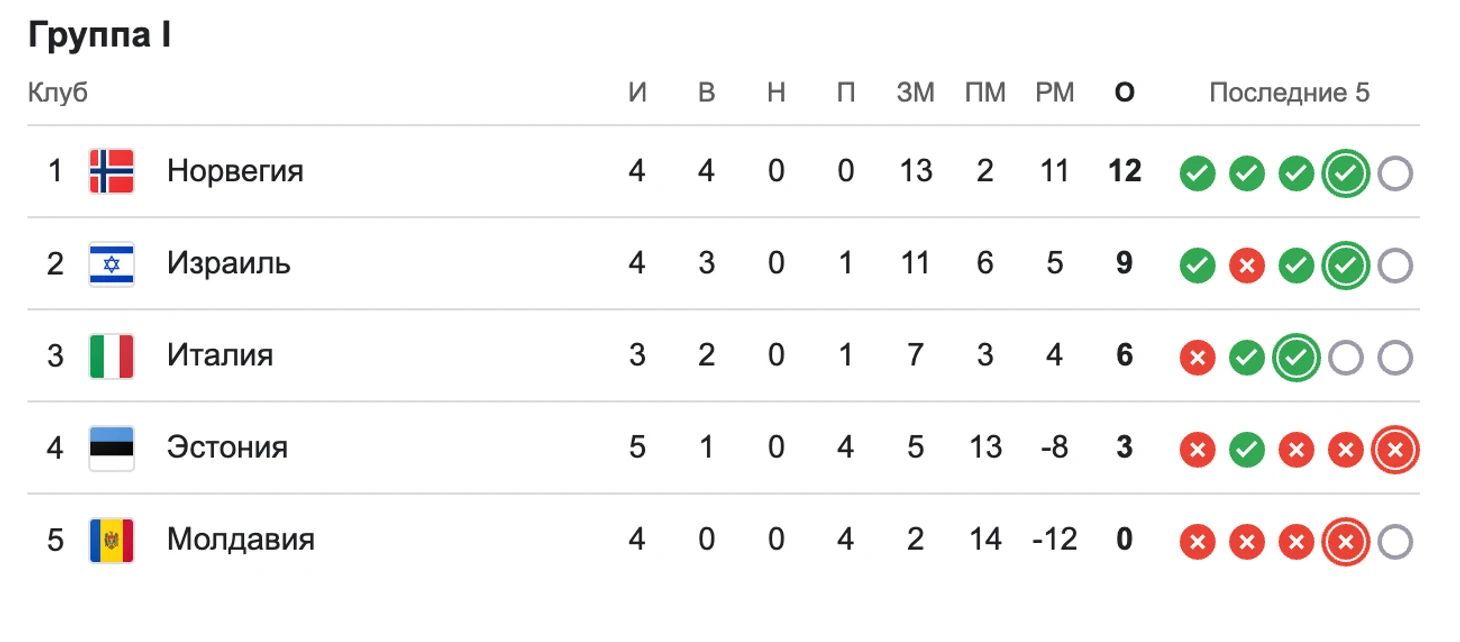Open the Израиль team link
Viewport: 1460px width, 642px height.
click(x=229, y=264)
